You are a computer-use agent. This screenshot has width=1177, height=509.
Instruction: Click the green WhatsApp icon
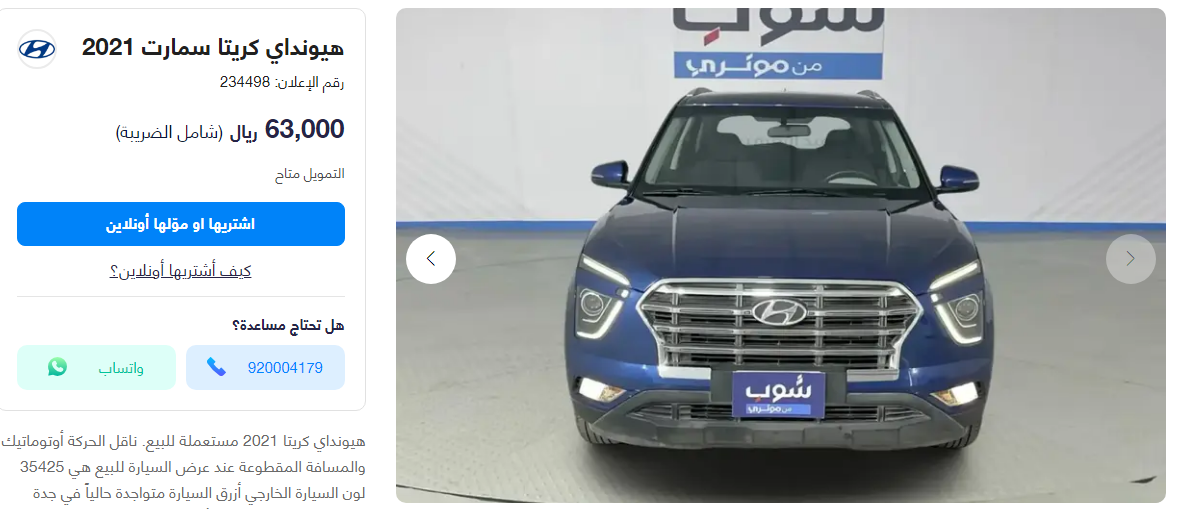pyautogui.click(x=57, y=367)
